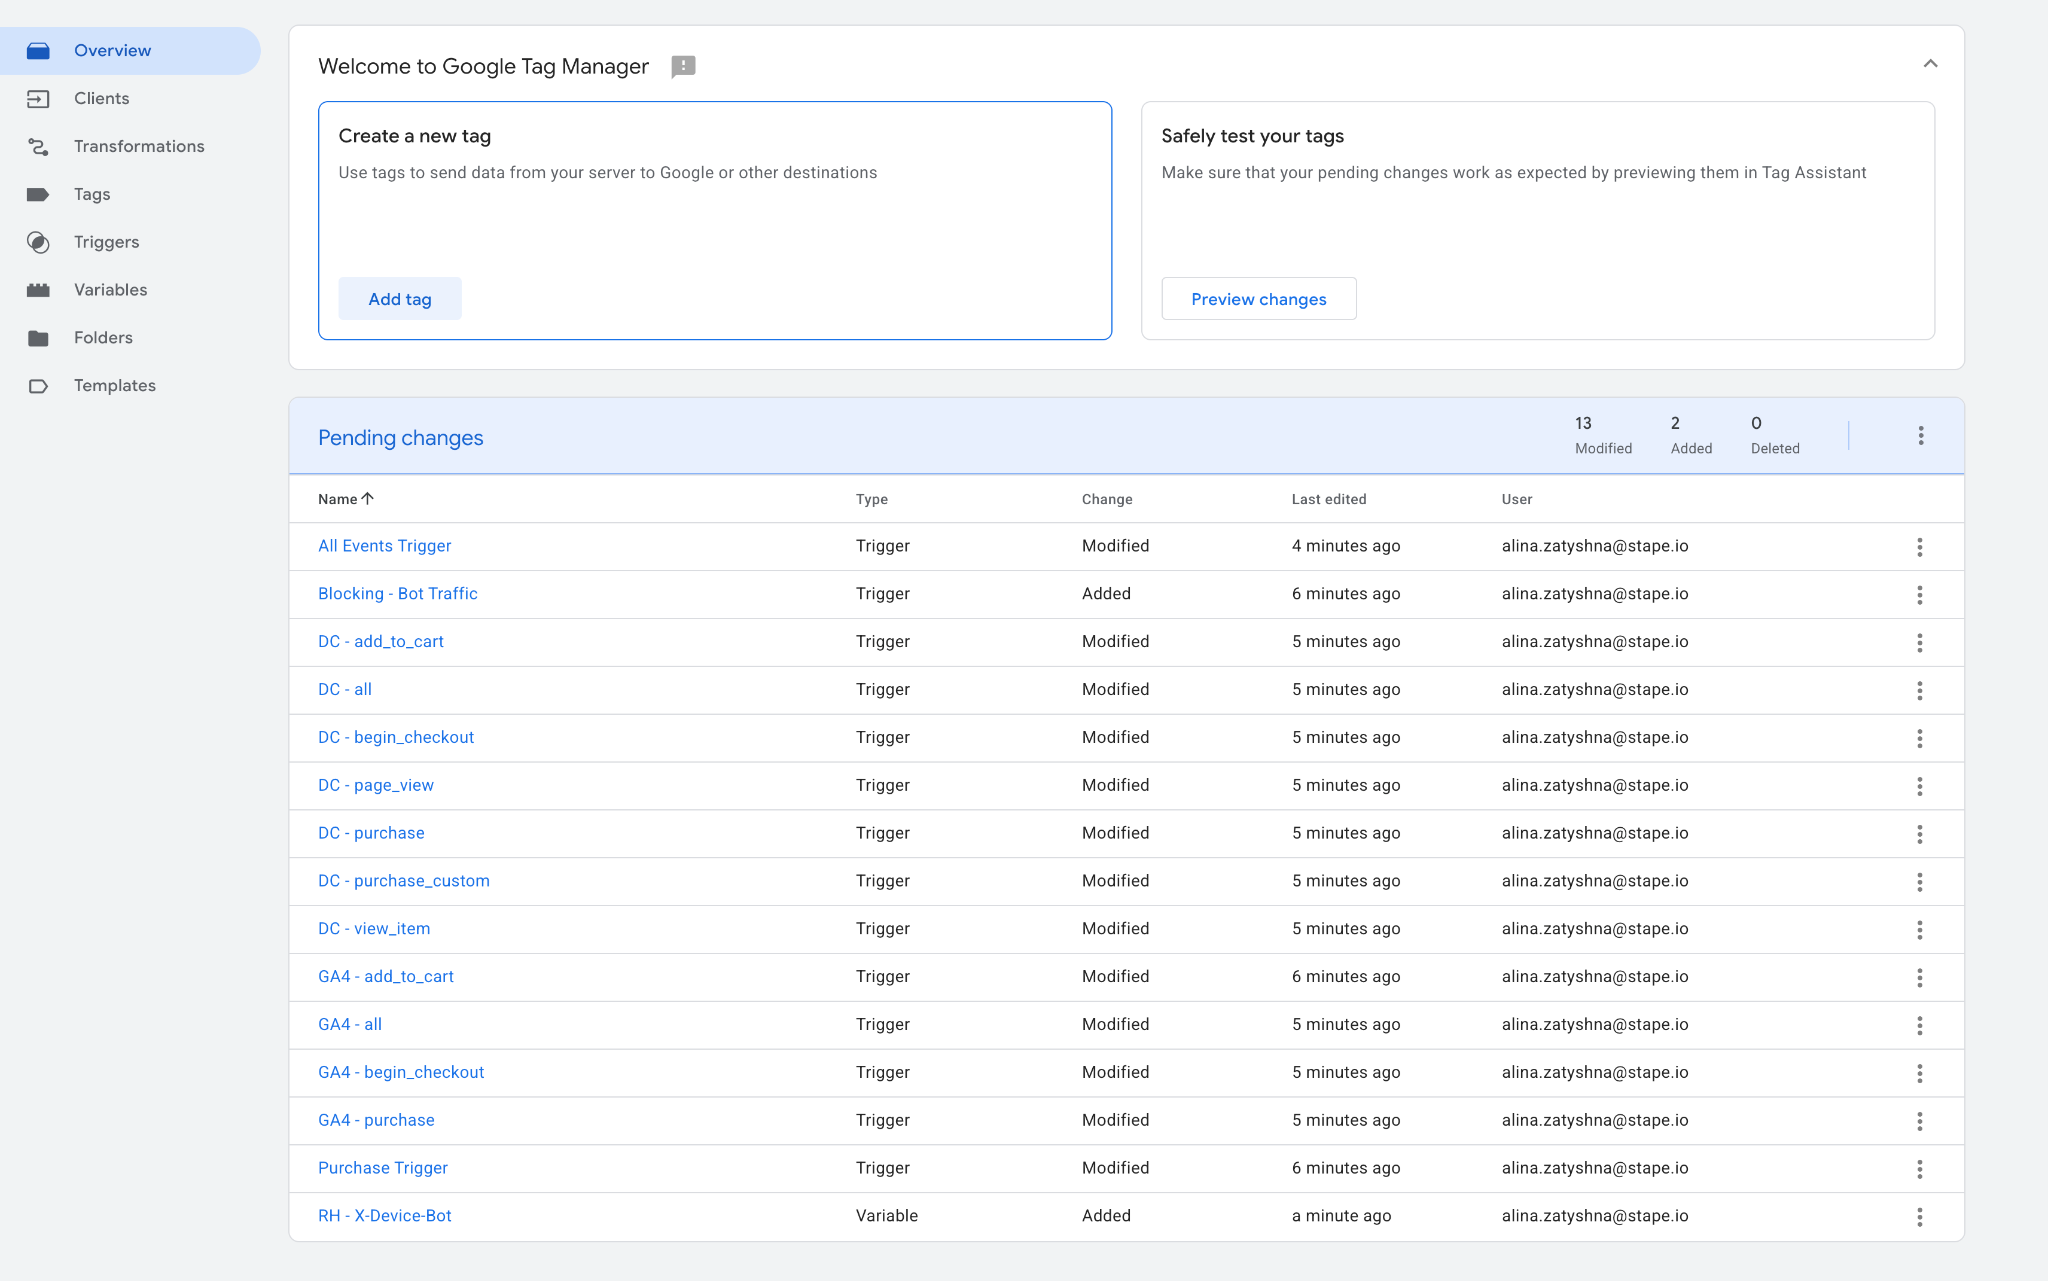Screen dimensions: 2048x1281
Task: Open the Pending changes heading link
Action: pos(400,438)
